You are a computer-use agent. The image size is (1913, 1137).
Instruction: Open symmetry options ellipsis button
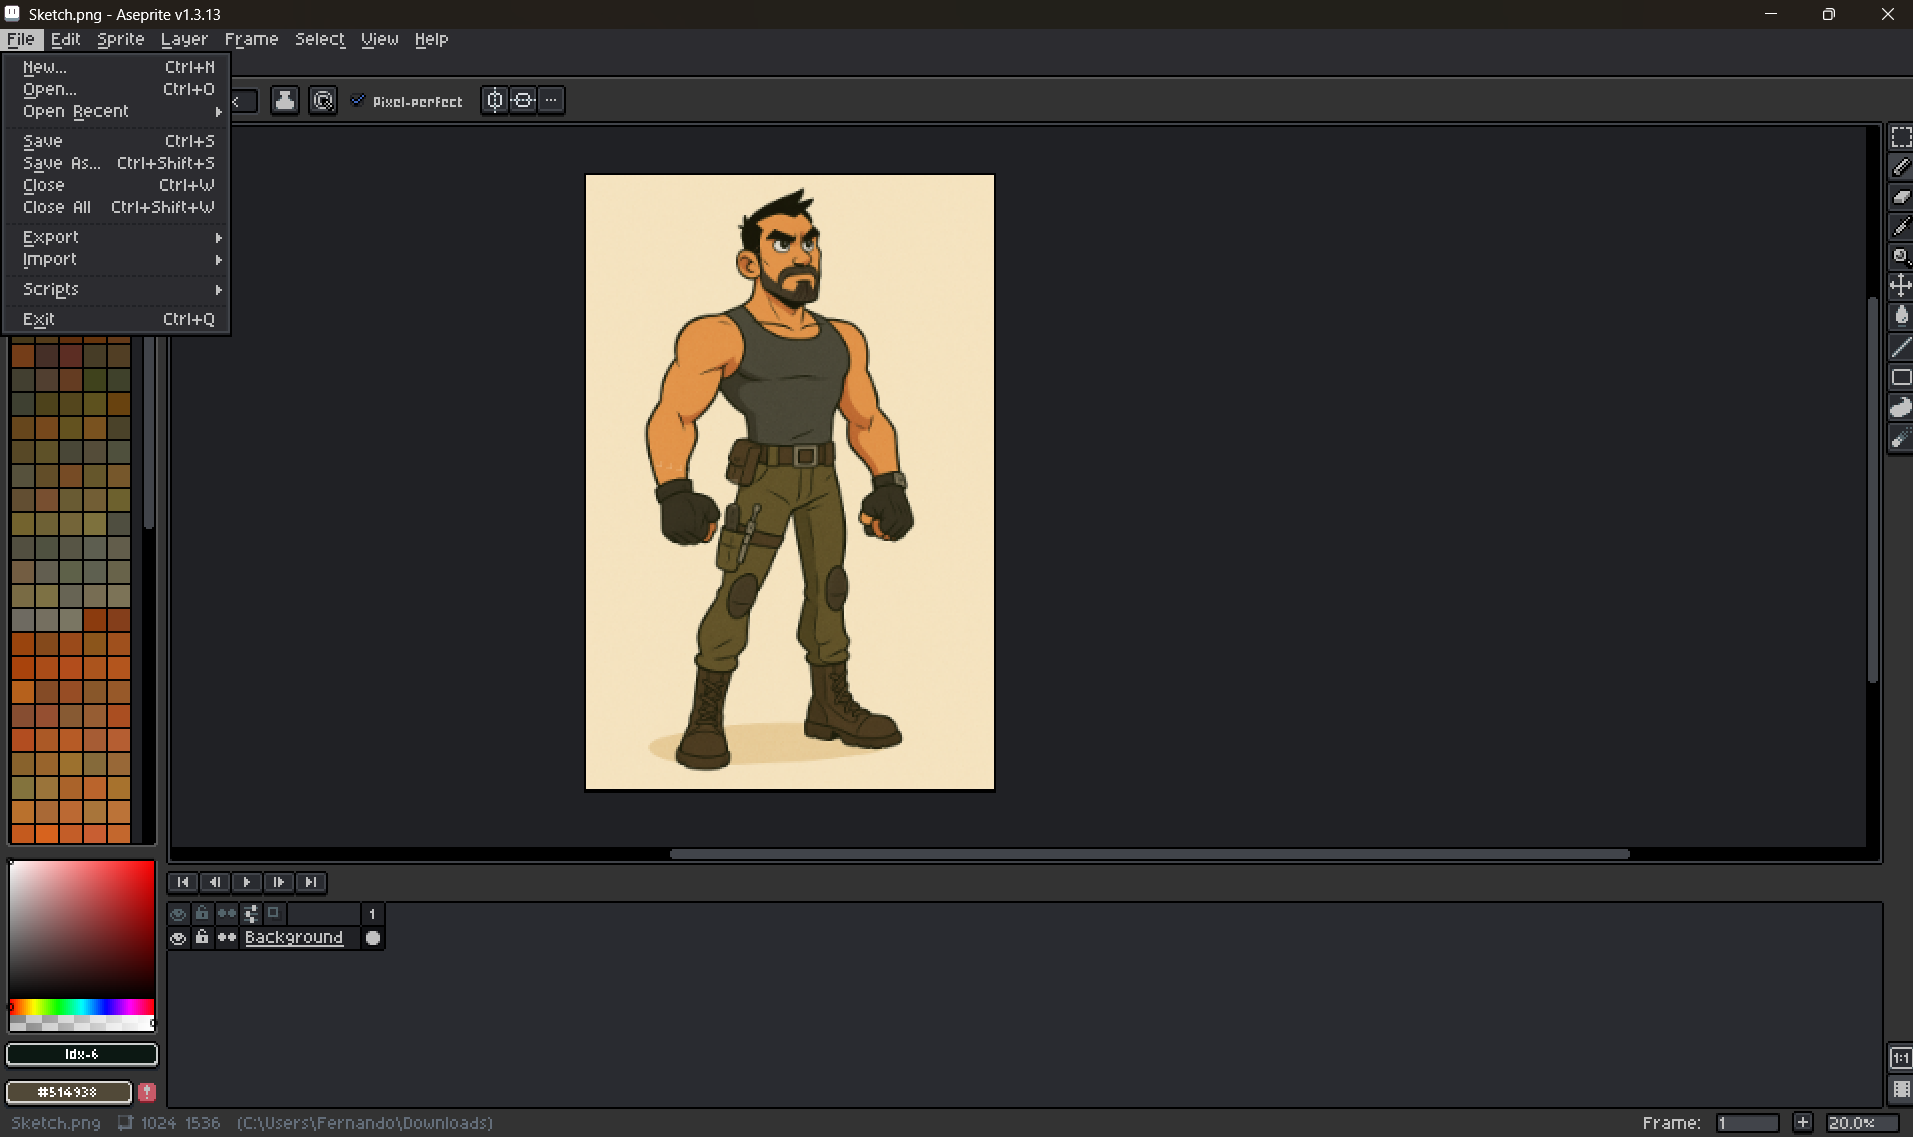pyautogui.click(x=551, y=100)
